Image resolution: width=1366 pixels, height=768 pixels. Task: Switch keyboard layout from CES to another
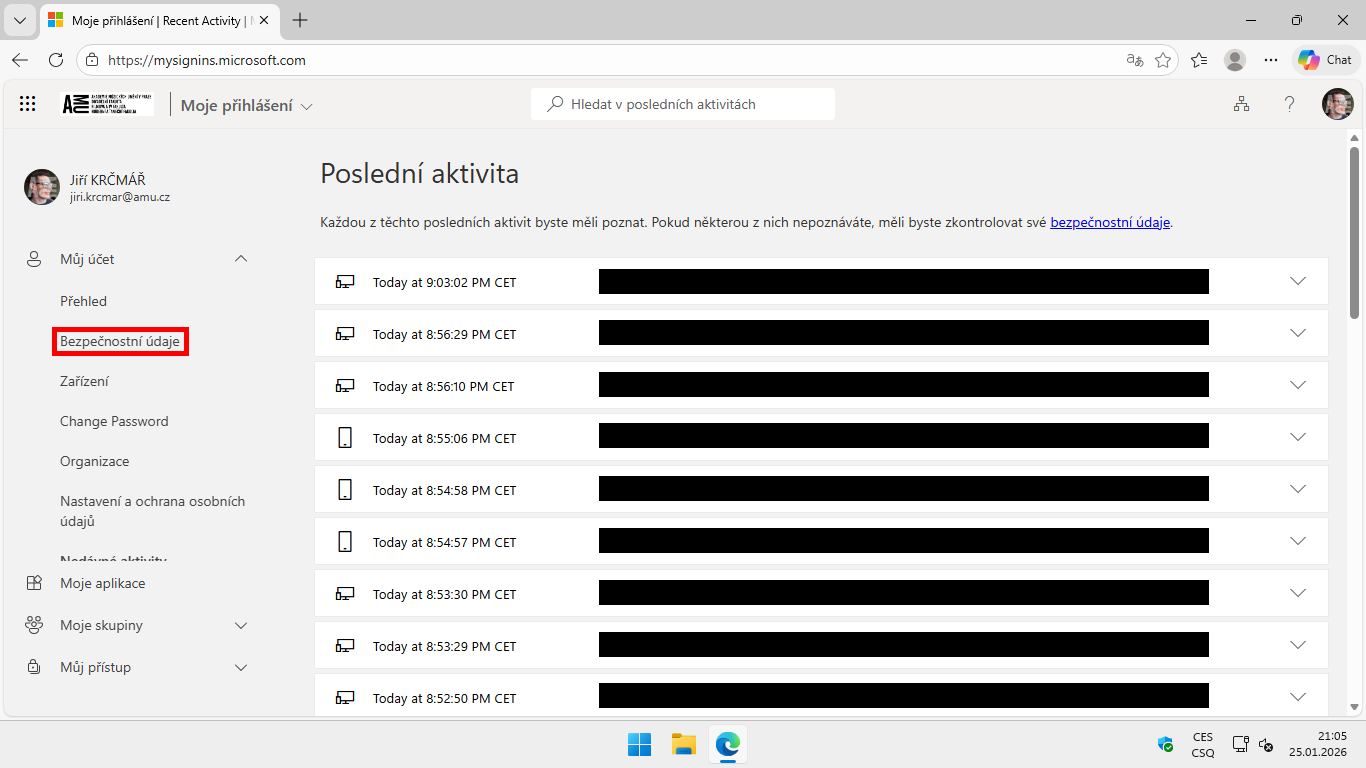click(1201, 744)
